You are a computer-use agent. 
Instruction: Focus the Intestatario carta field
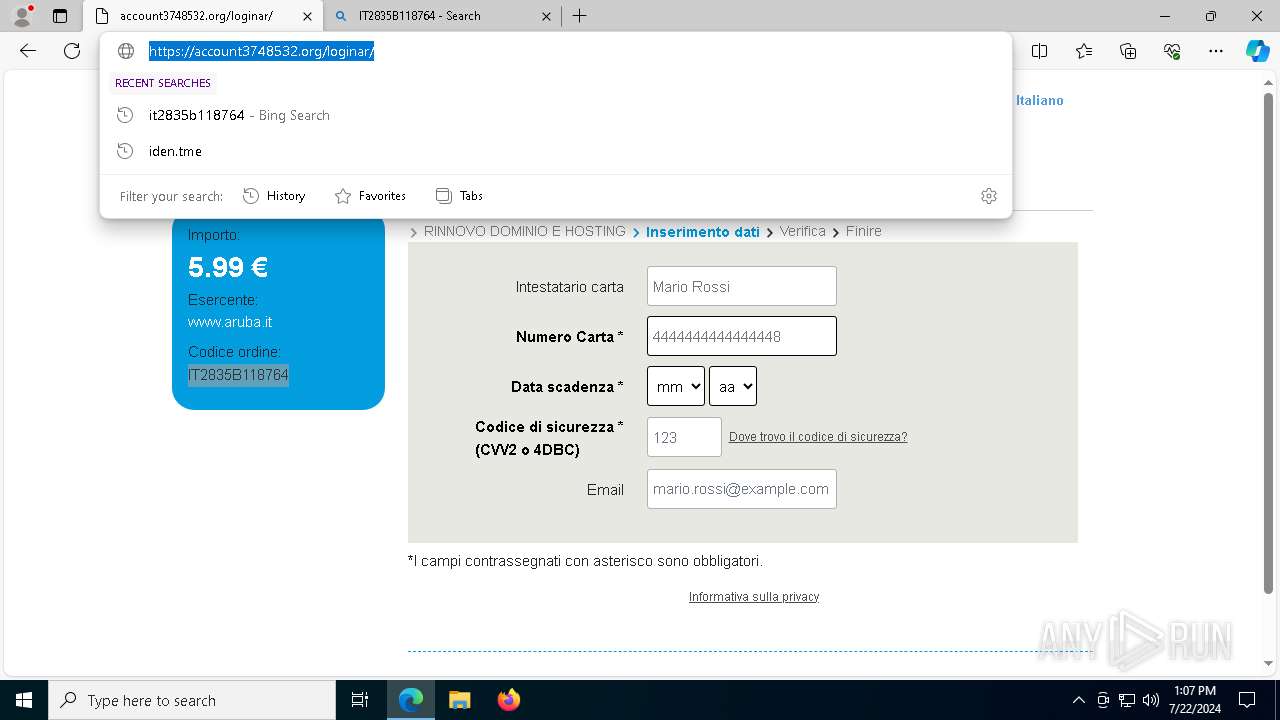click(x=742, y=286)
